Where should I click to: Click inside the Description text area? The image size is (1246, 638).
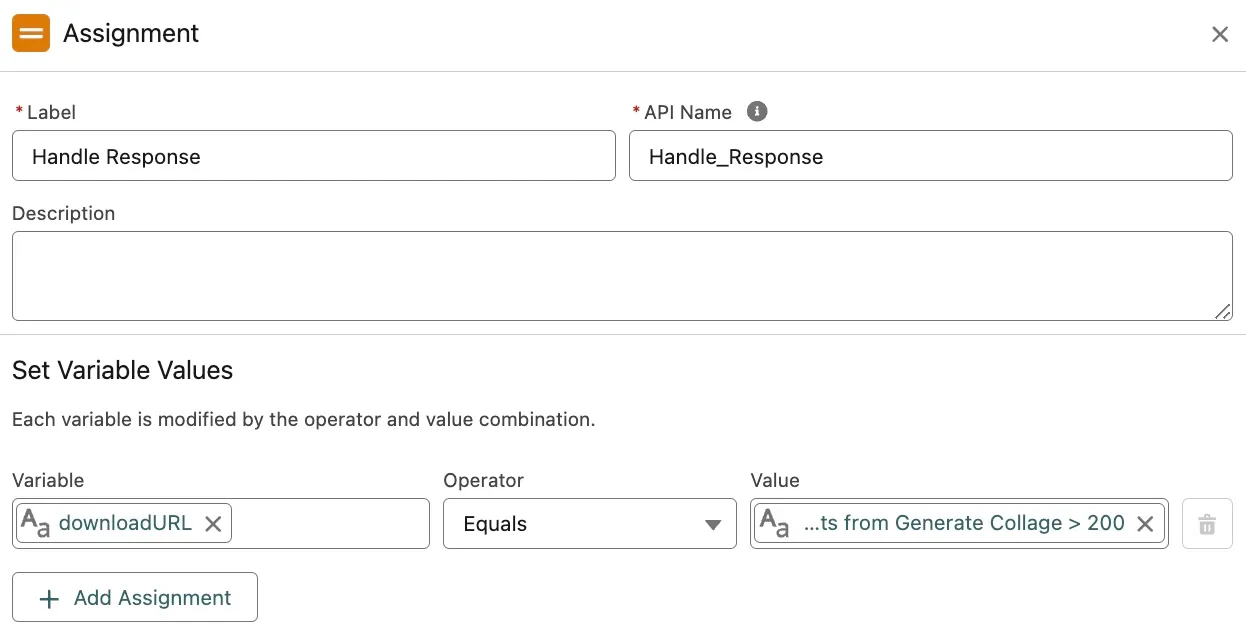[x=620, y=276]
